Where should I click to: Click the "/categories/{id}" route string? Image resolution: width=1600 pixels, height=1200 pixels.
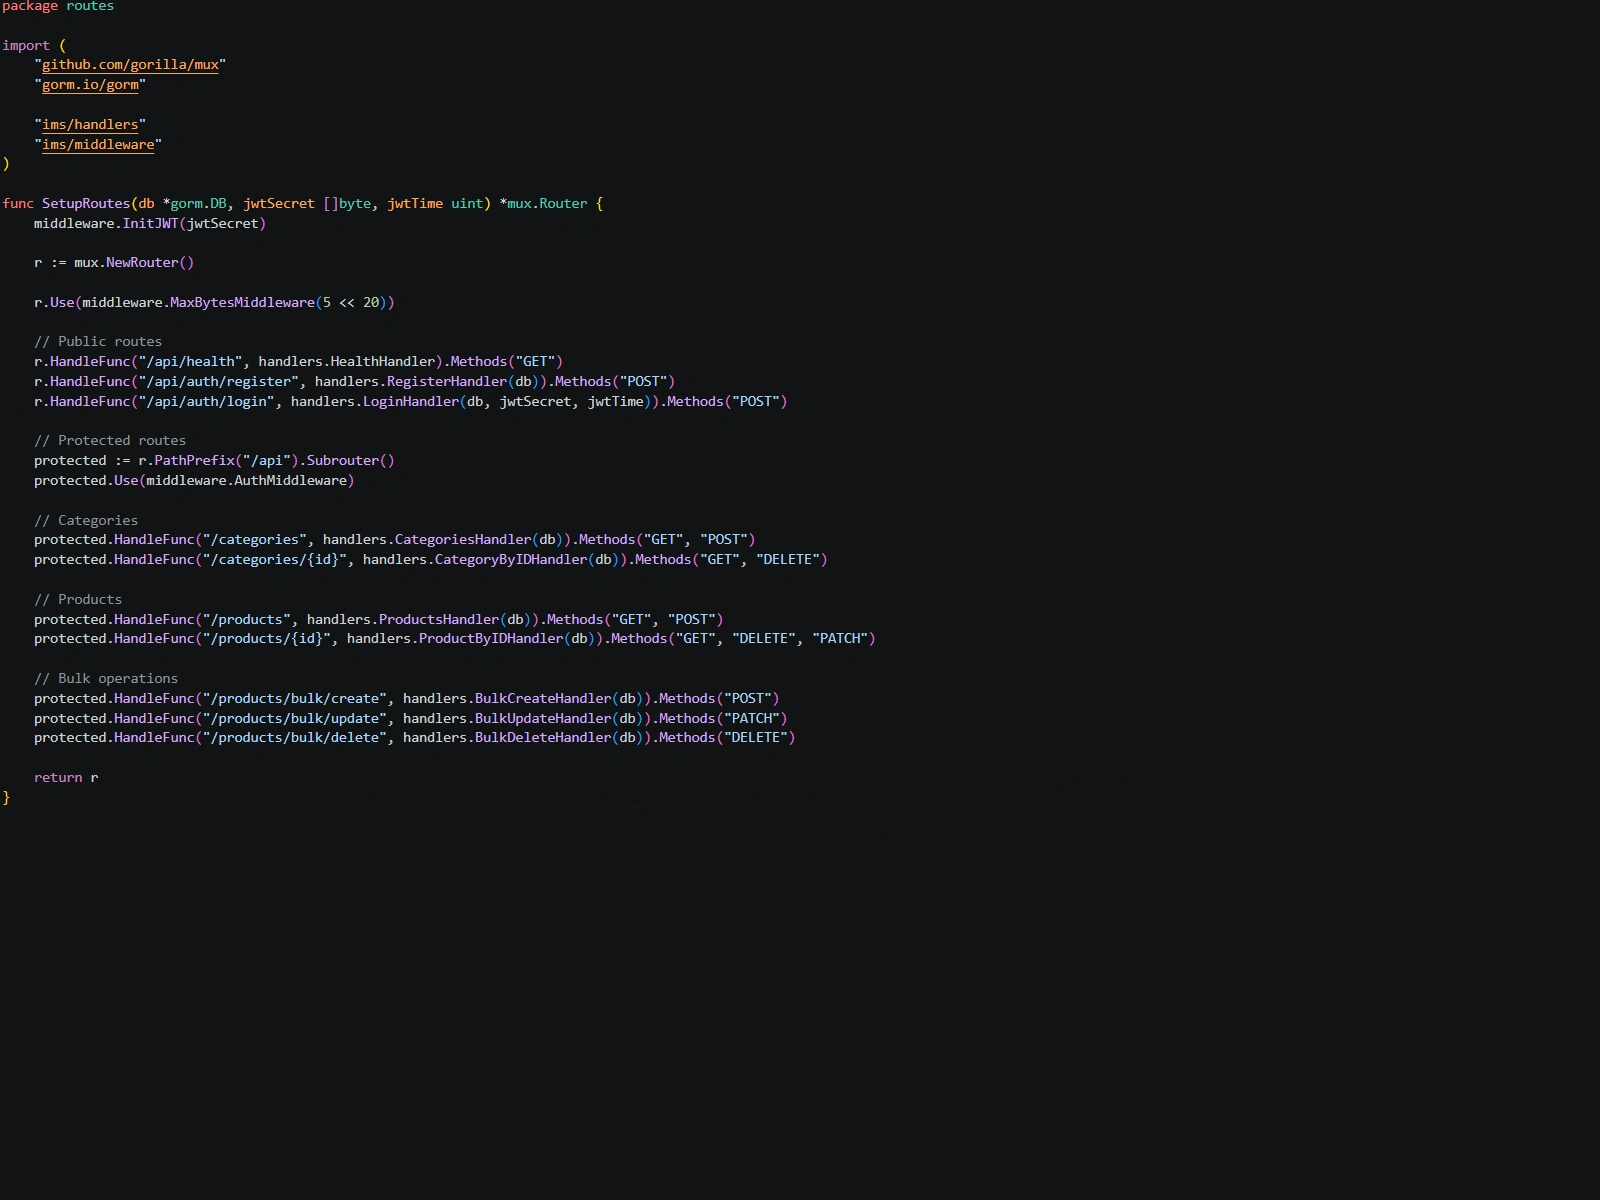(x=274, y=559)
